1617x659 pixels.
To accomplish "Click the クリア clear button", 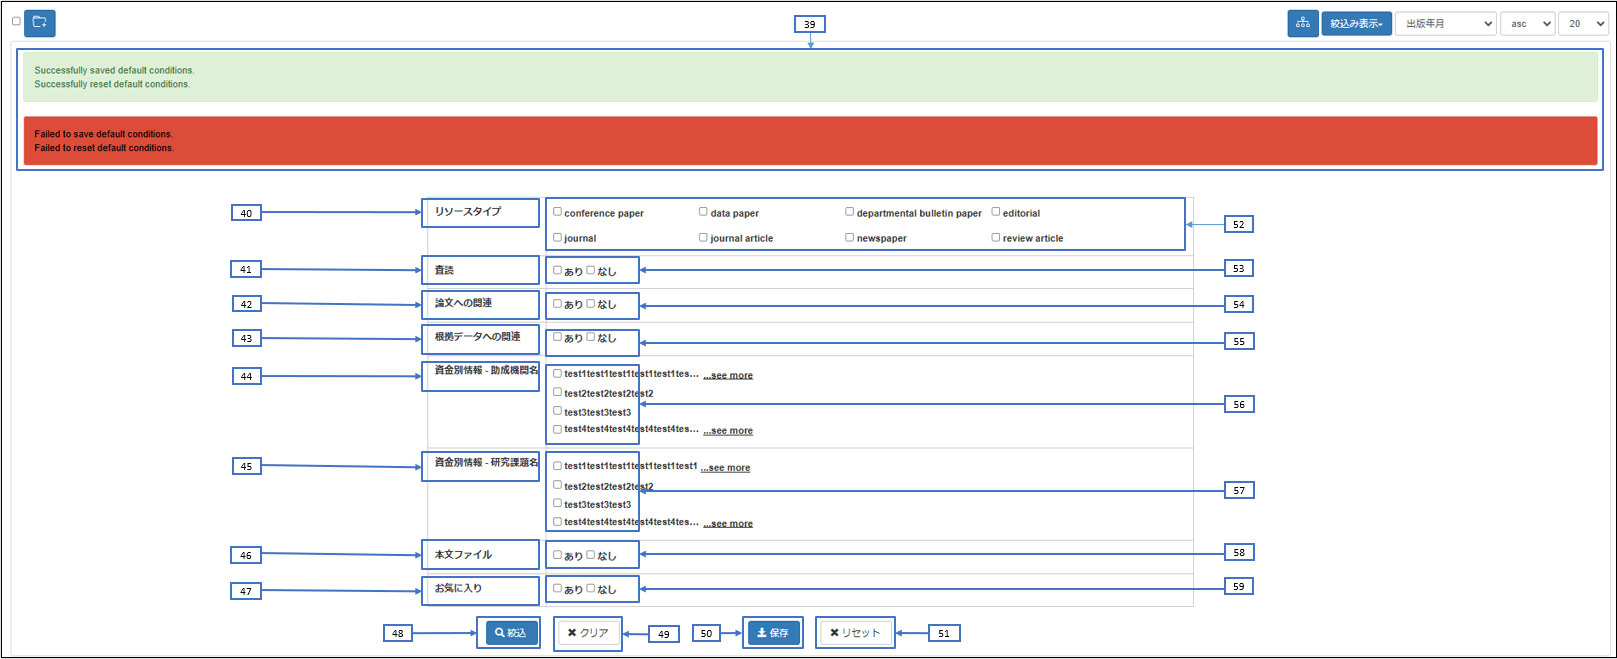I will (x=588, y=633).
